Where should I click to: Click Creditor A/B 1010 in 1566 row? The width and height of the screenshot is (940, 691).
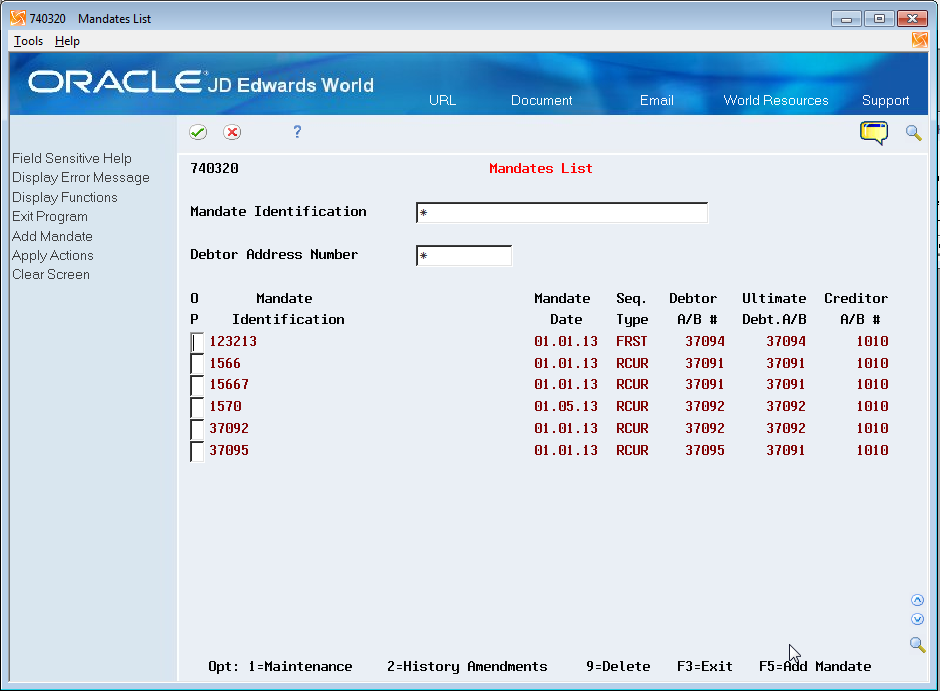872,363
